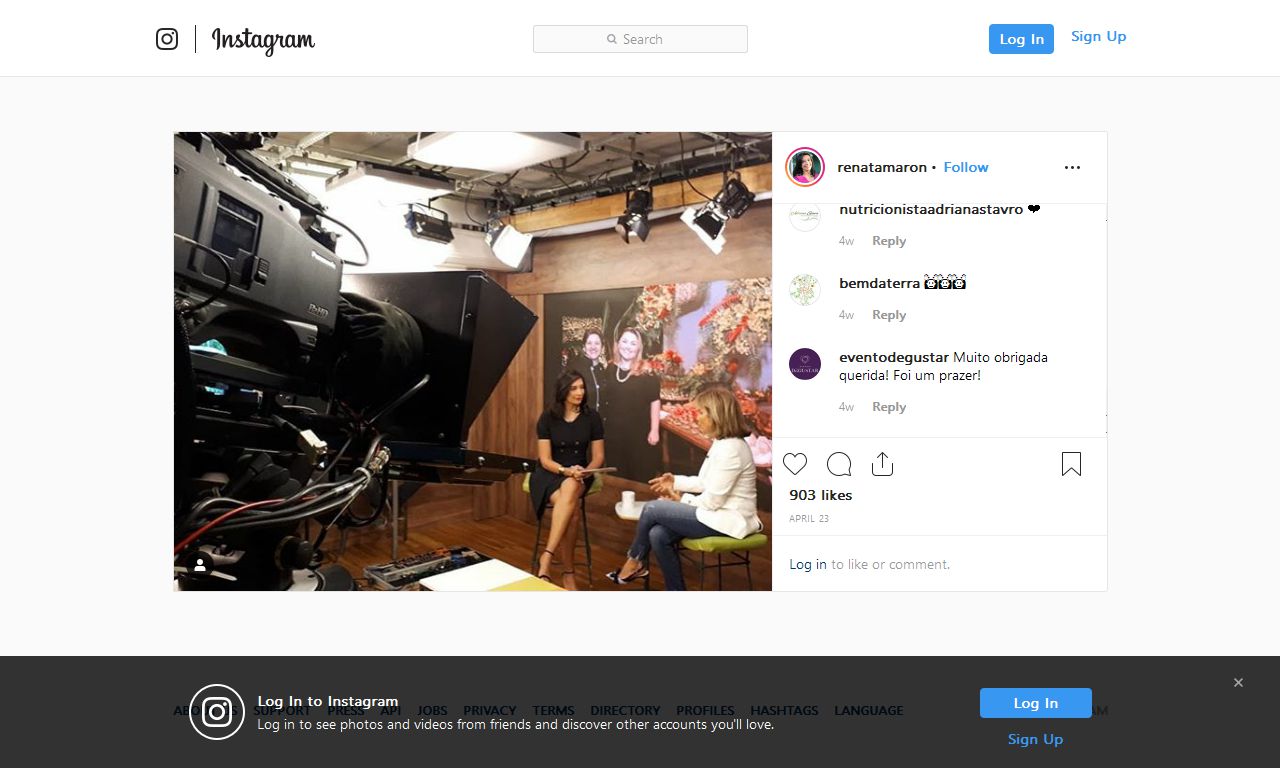This screenshot has height=768, width=1280.
Task: Share the post using the share icon
Action: click(x=882, y=464)
